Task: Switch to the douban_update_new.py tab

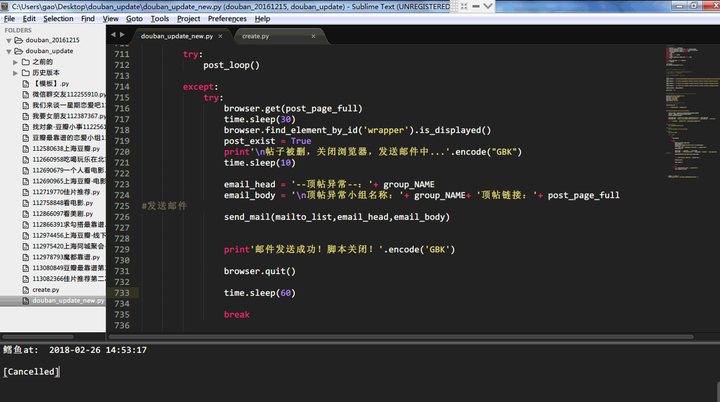Action: coord(177,36)
